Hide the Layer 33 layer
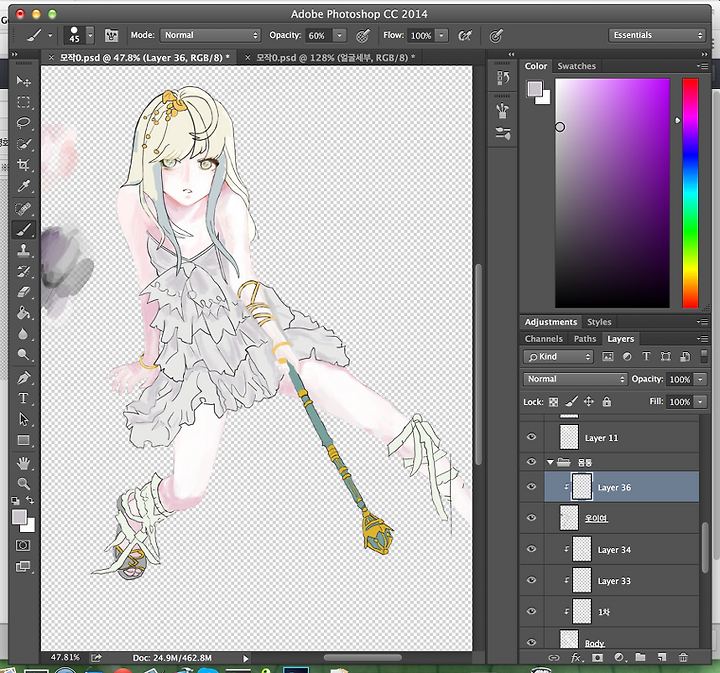Image resolution: width=720 pixels, height=673 pixels. [531, 580]
